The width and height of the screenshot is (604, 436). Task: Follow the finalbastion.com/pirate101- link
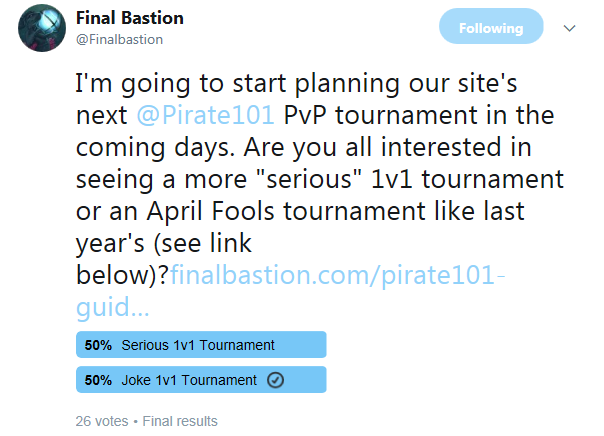click(x=337, y=275)
